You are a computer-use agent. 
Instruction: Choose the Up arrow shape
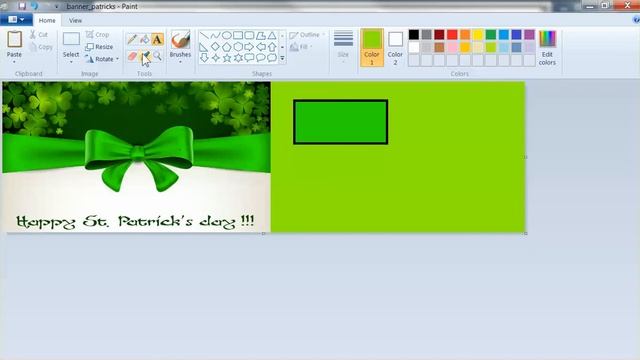click(x=272, y=47)
